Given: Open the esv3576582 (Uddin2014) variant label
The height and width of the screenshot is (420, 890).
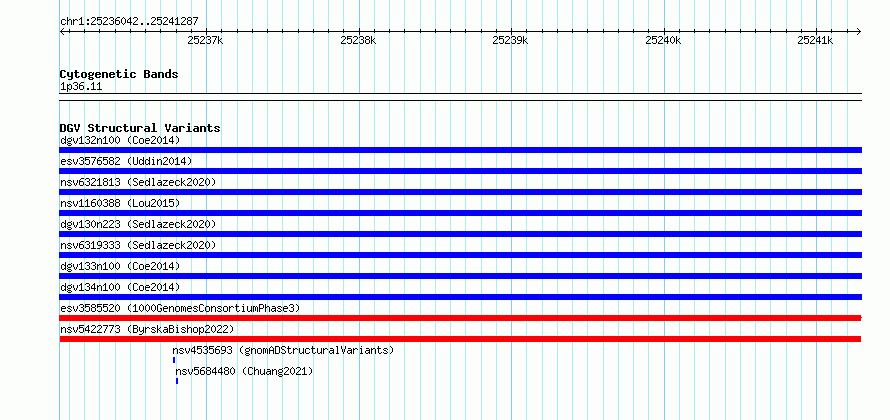Looking at the screenshot, I should (x=126, y=161).
